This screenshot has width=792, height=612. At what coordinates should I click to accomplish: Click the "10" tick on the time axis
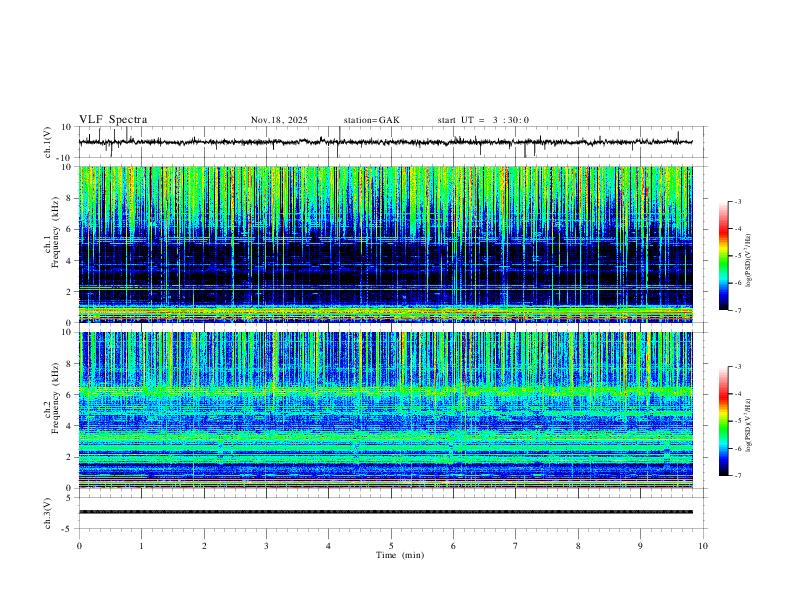point(703,546)
